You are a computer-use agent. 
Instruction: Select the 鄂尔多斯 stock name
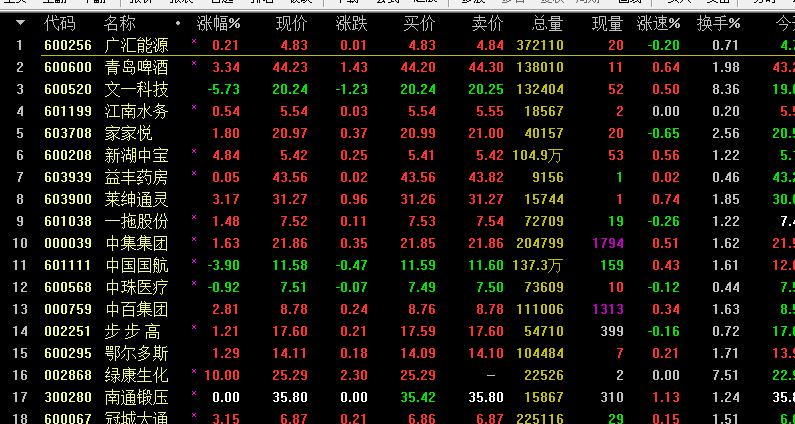coord(136,353)
